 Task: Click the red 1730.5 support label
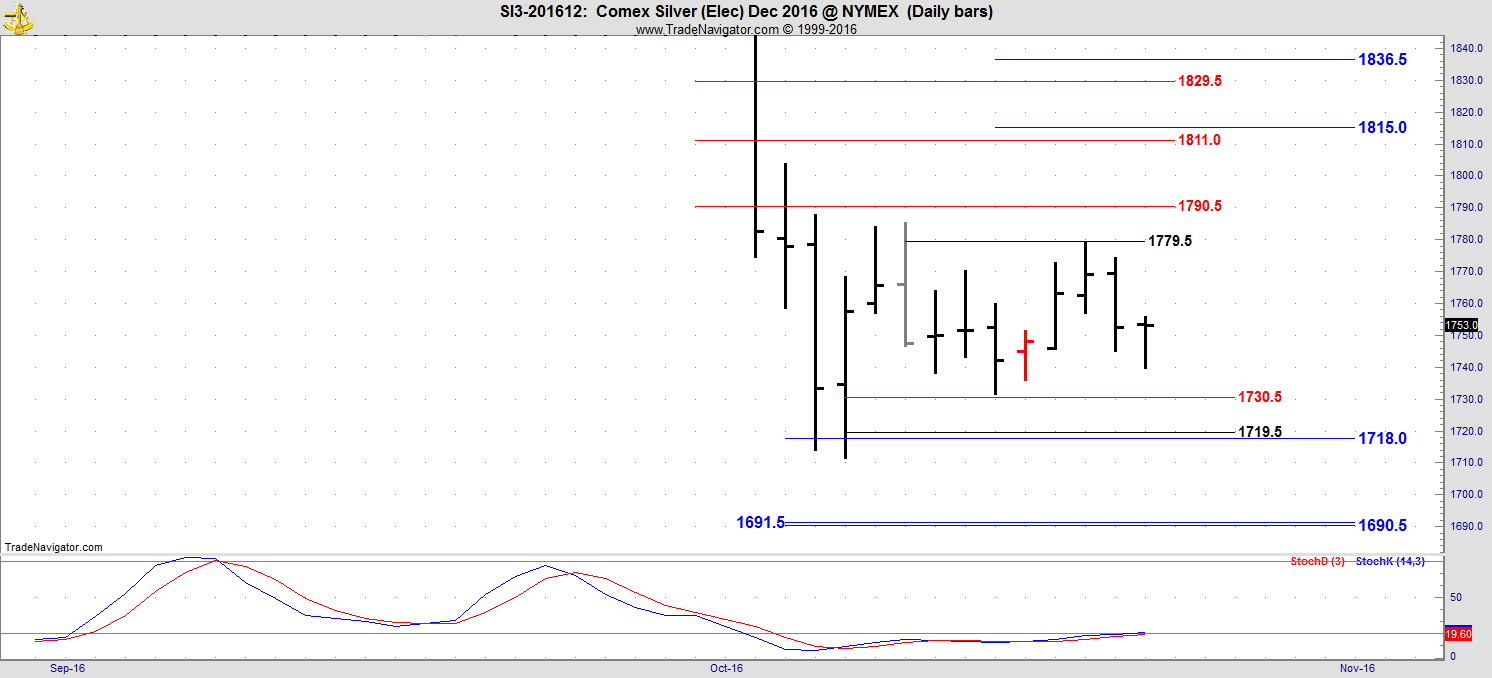tap(1259, 397)
